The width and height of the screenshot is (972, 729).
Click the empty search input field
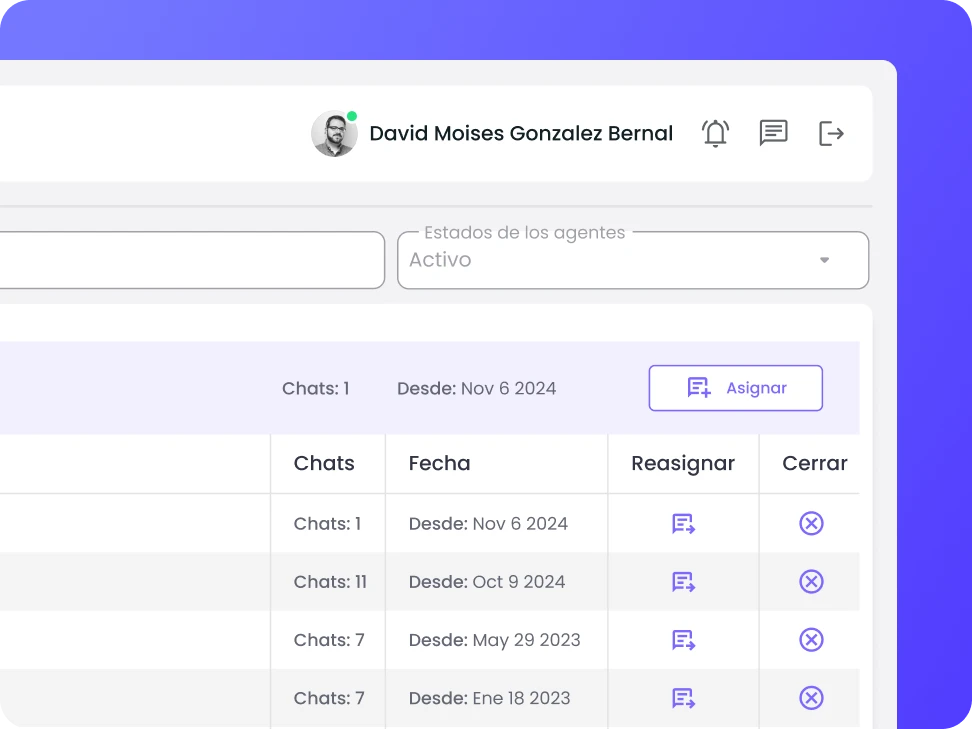(190, 260)
